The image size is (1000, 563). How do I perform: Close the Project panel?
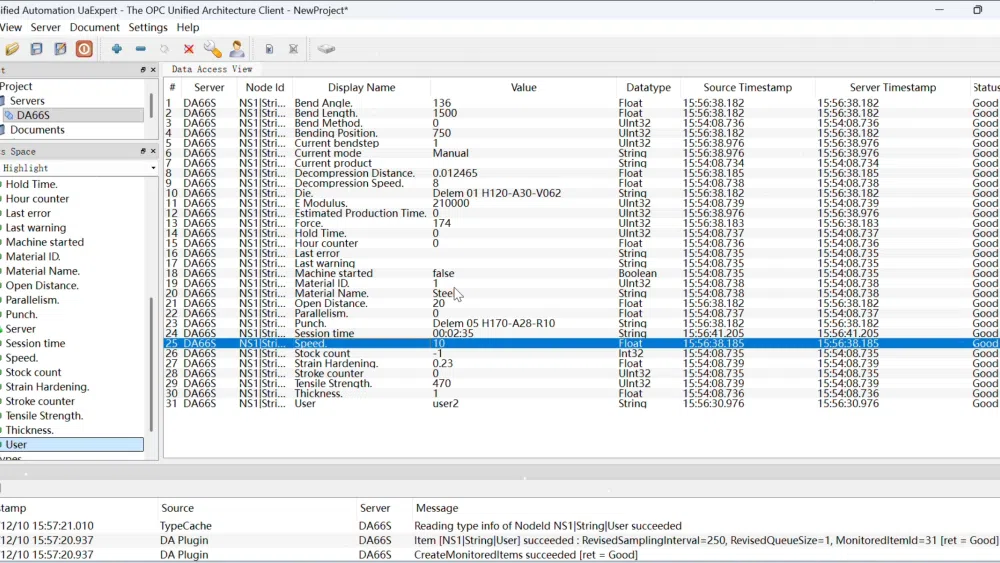click(153, 69)
